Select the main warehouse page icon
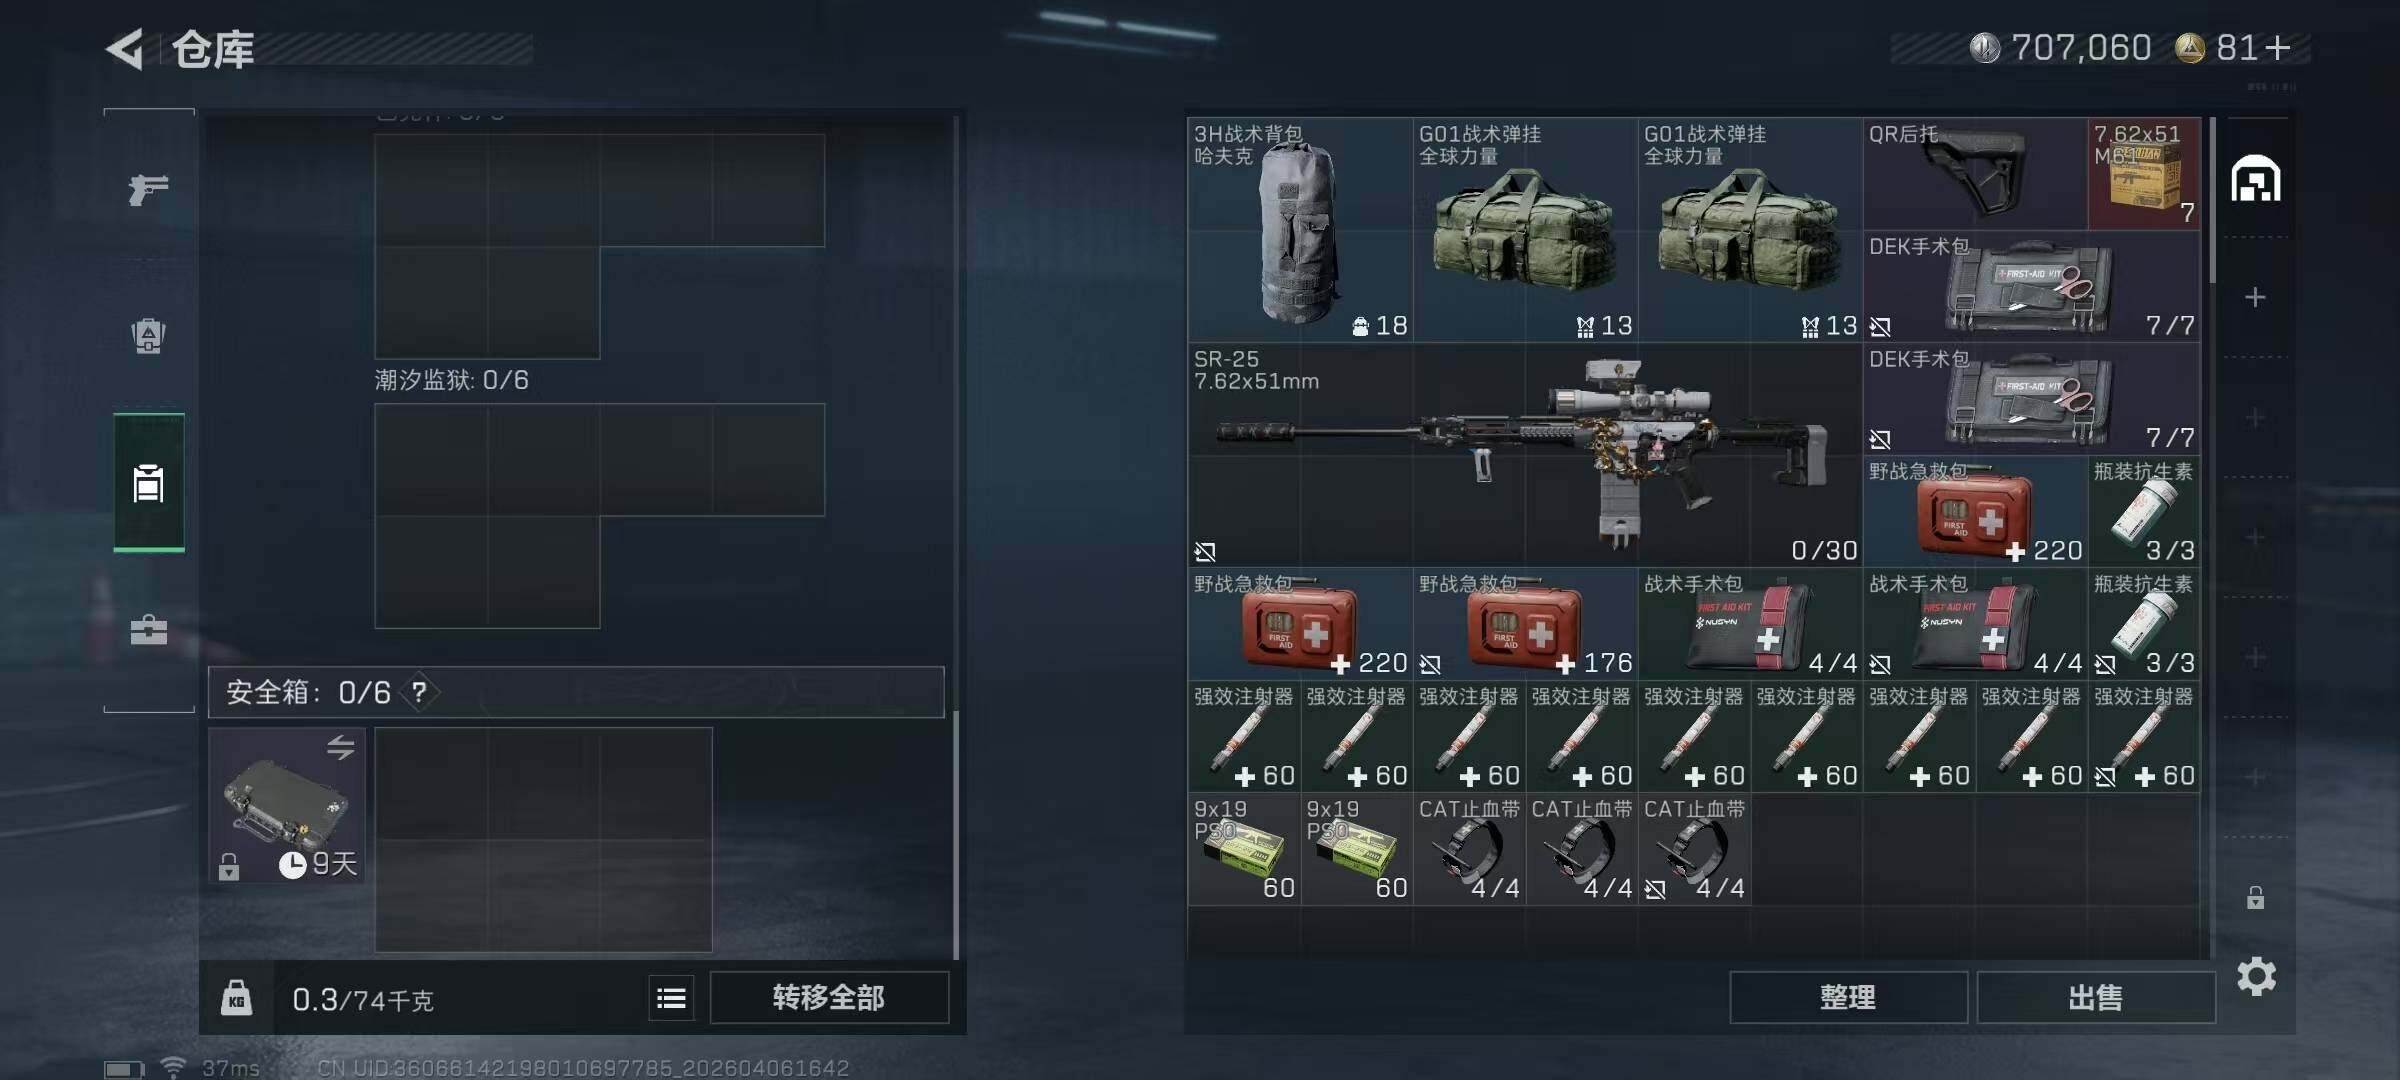 point(2256,179)
